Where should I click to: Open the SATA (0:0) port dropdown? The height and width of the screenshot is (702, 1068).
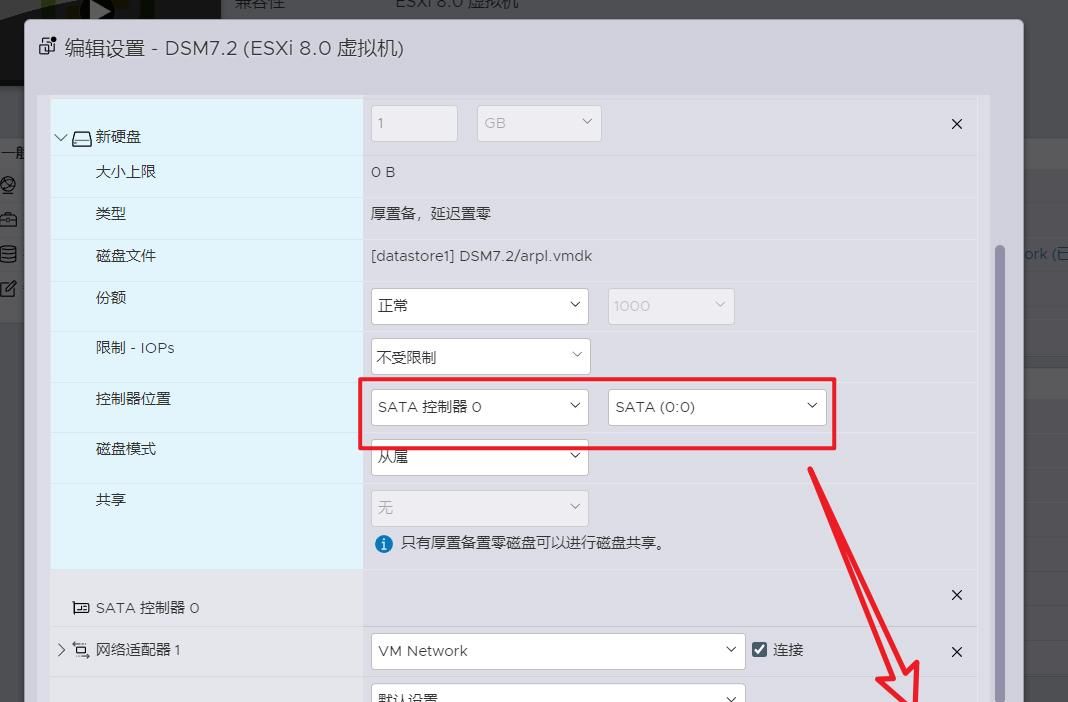click(x=716, y=407)
